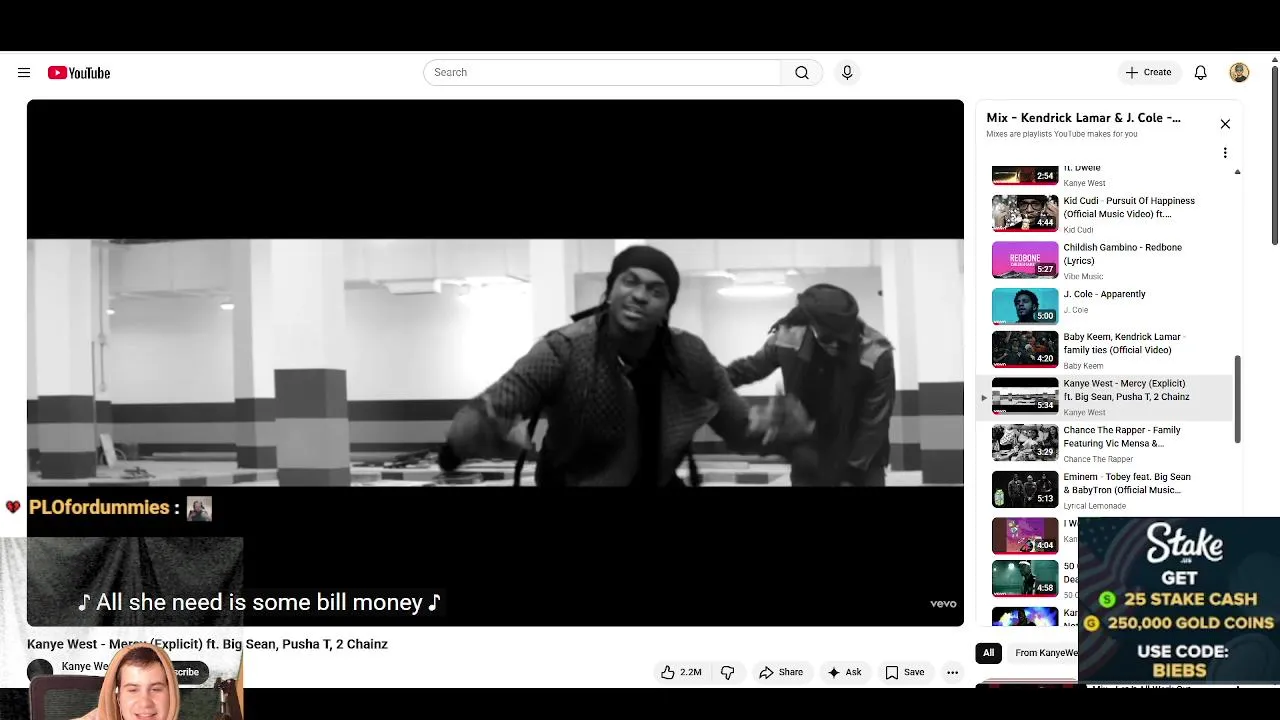This screenshot has width=1280, height=720.
Task: Select J. Cole - Apparently title
Action: [1104, 294]
